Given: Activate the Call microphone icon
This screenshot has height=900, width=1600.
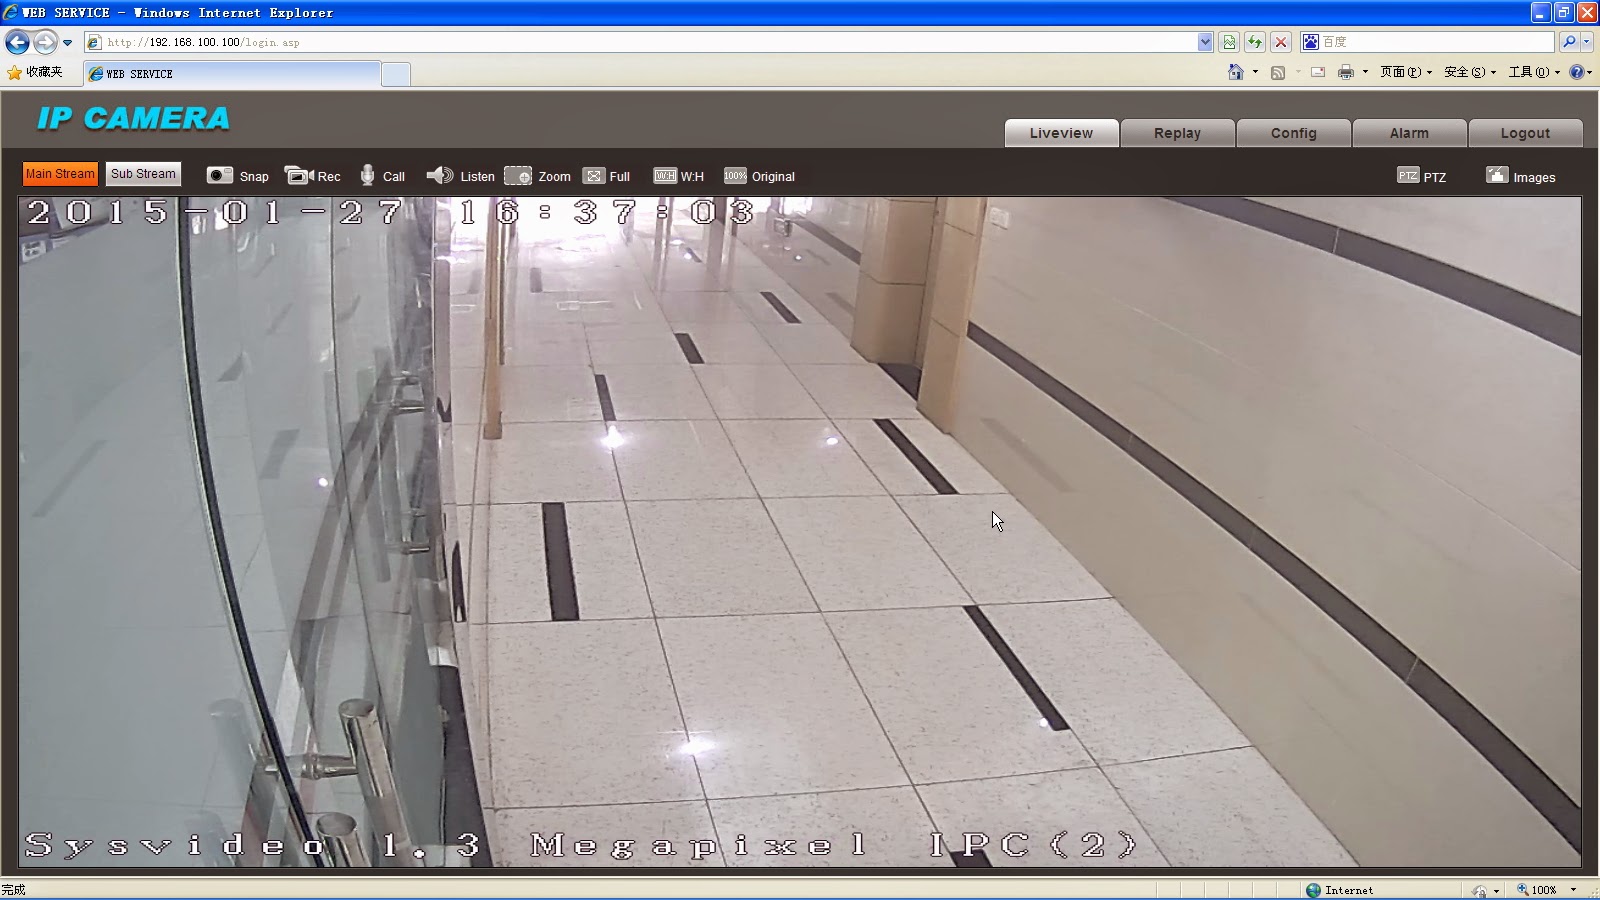Looking at the screenshot, I should click(382, 176).
